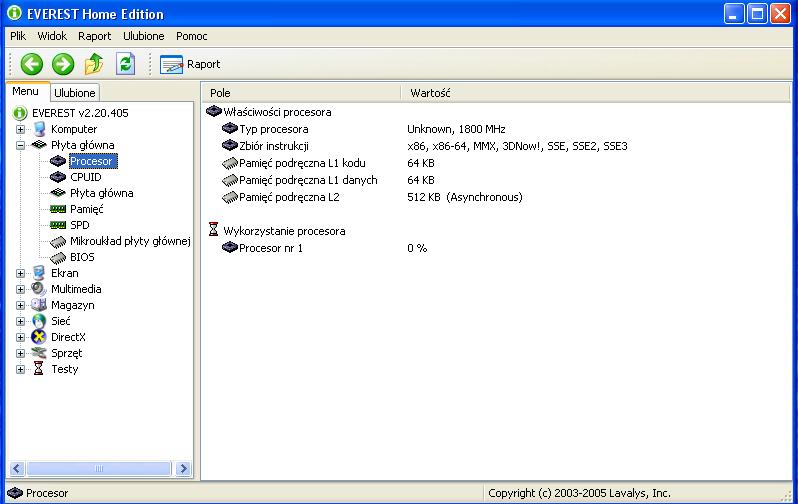Switch to the Ulubione tab
The height and width of the screenshot is (504, 798).
74,93
